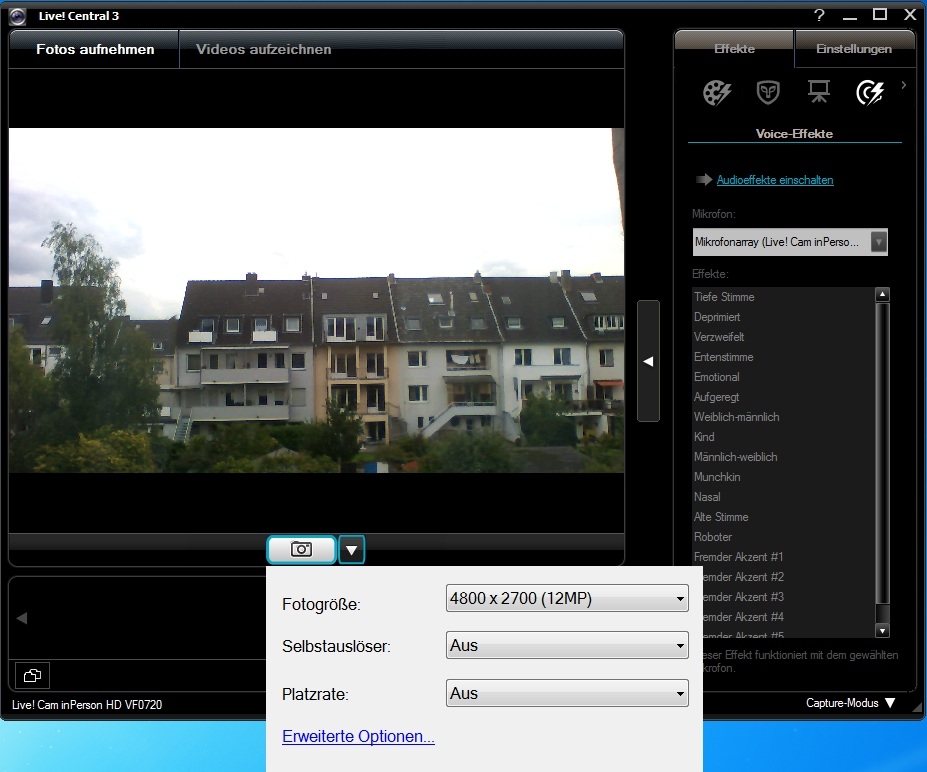Click the effects list scrollbar down arrow
This screenshot has width=927, height=772.
click(882, 630)
